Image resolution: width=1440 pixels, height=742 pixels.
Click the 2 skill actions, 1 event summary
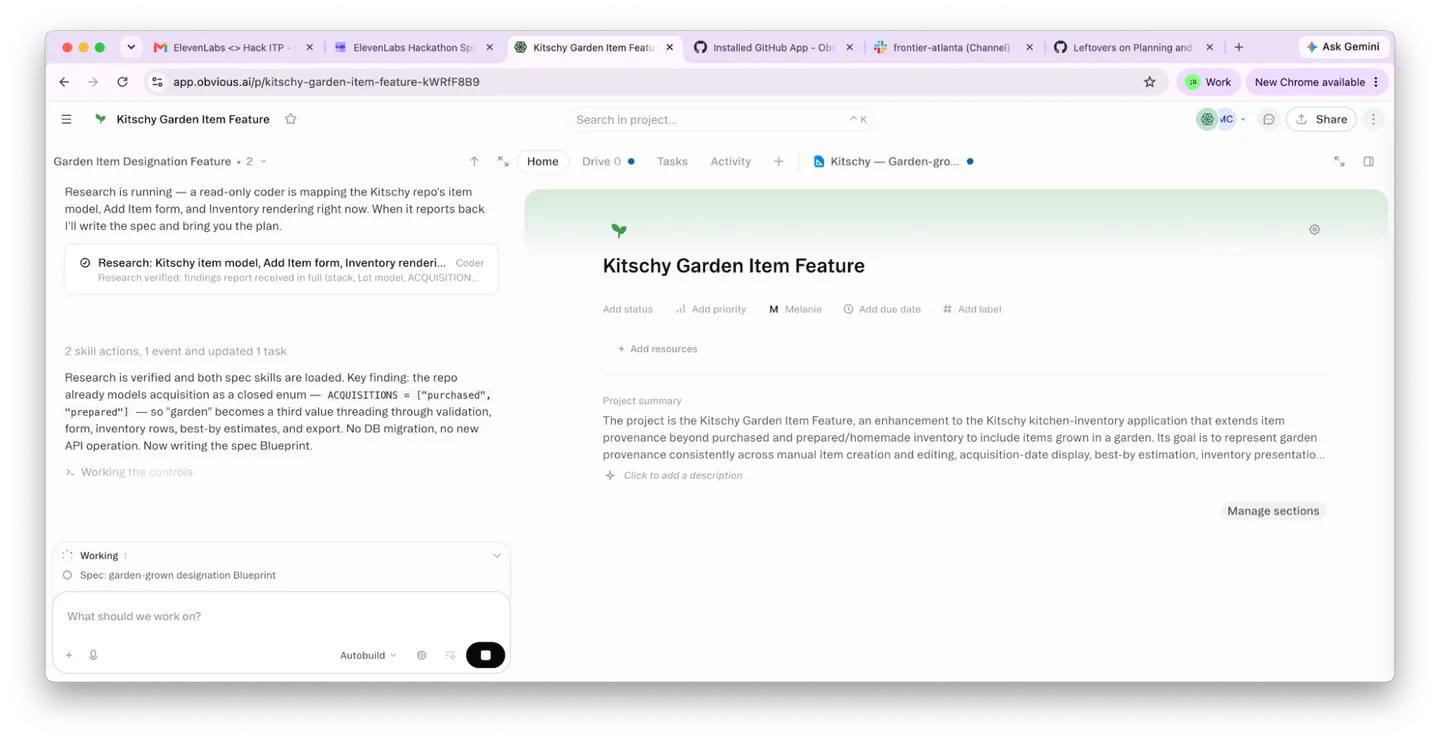coord(176,351)
